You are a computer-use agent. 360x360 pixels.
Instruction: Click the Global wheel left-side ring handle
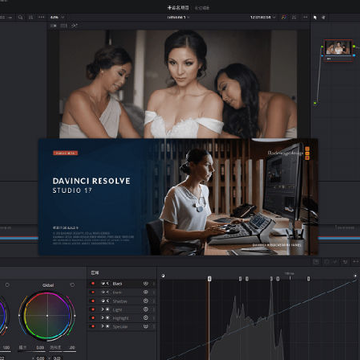[20, 315]
